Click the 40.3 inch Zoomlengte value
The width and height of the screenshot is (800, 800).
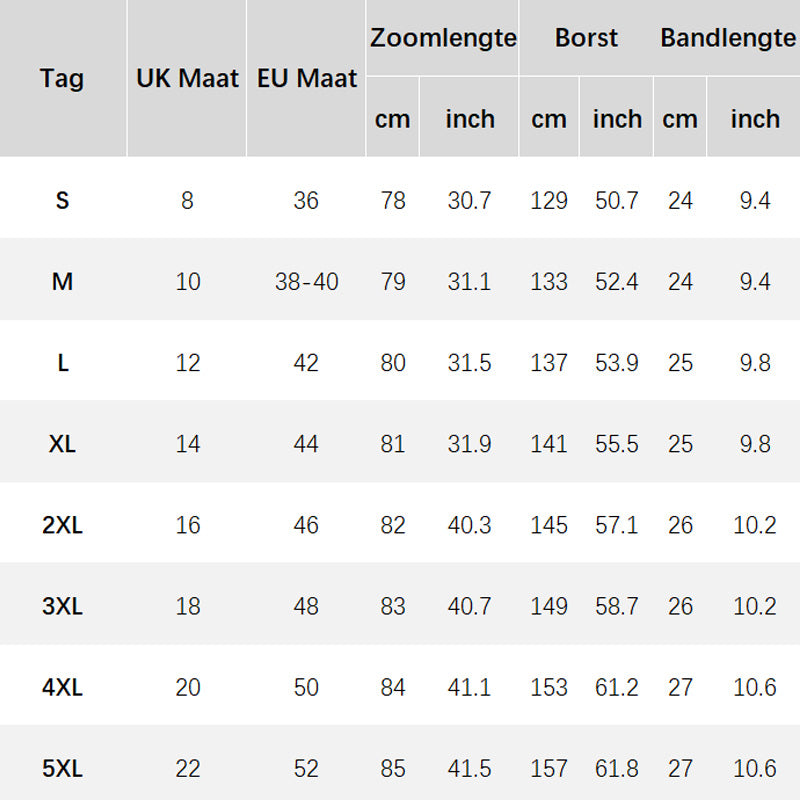click(469, 525)
